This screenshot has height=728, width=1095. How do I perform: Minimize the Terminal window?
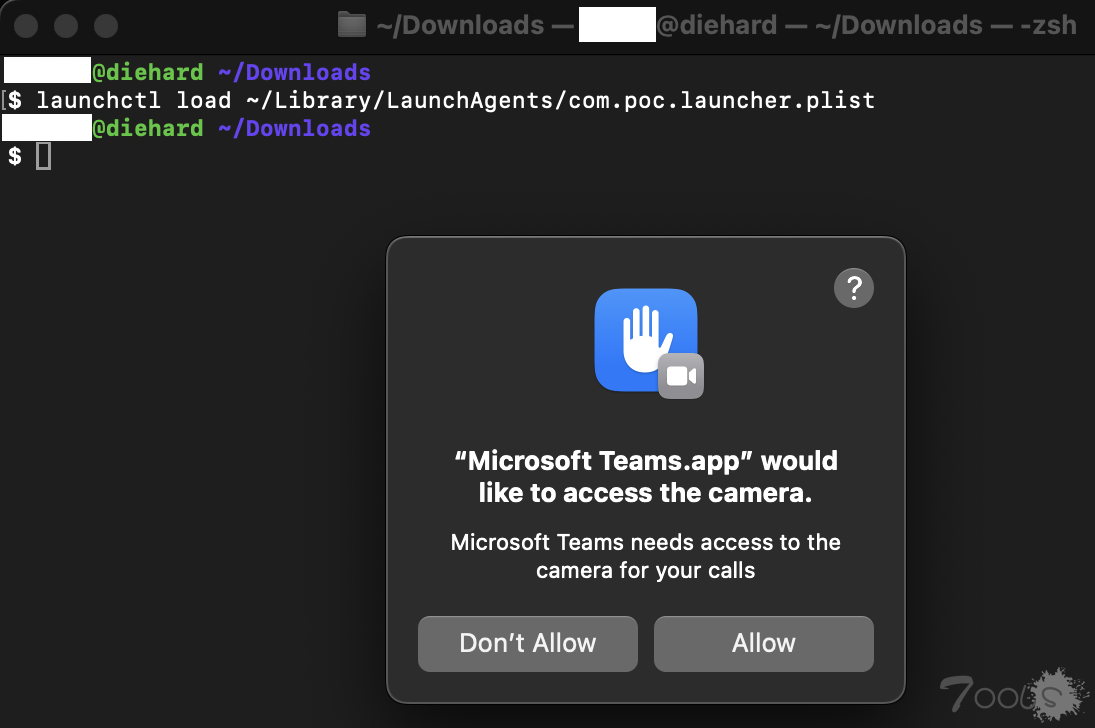66,26
